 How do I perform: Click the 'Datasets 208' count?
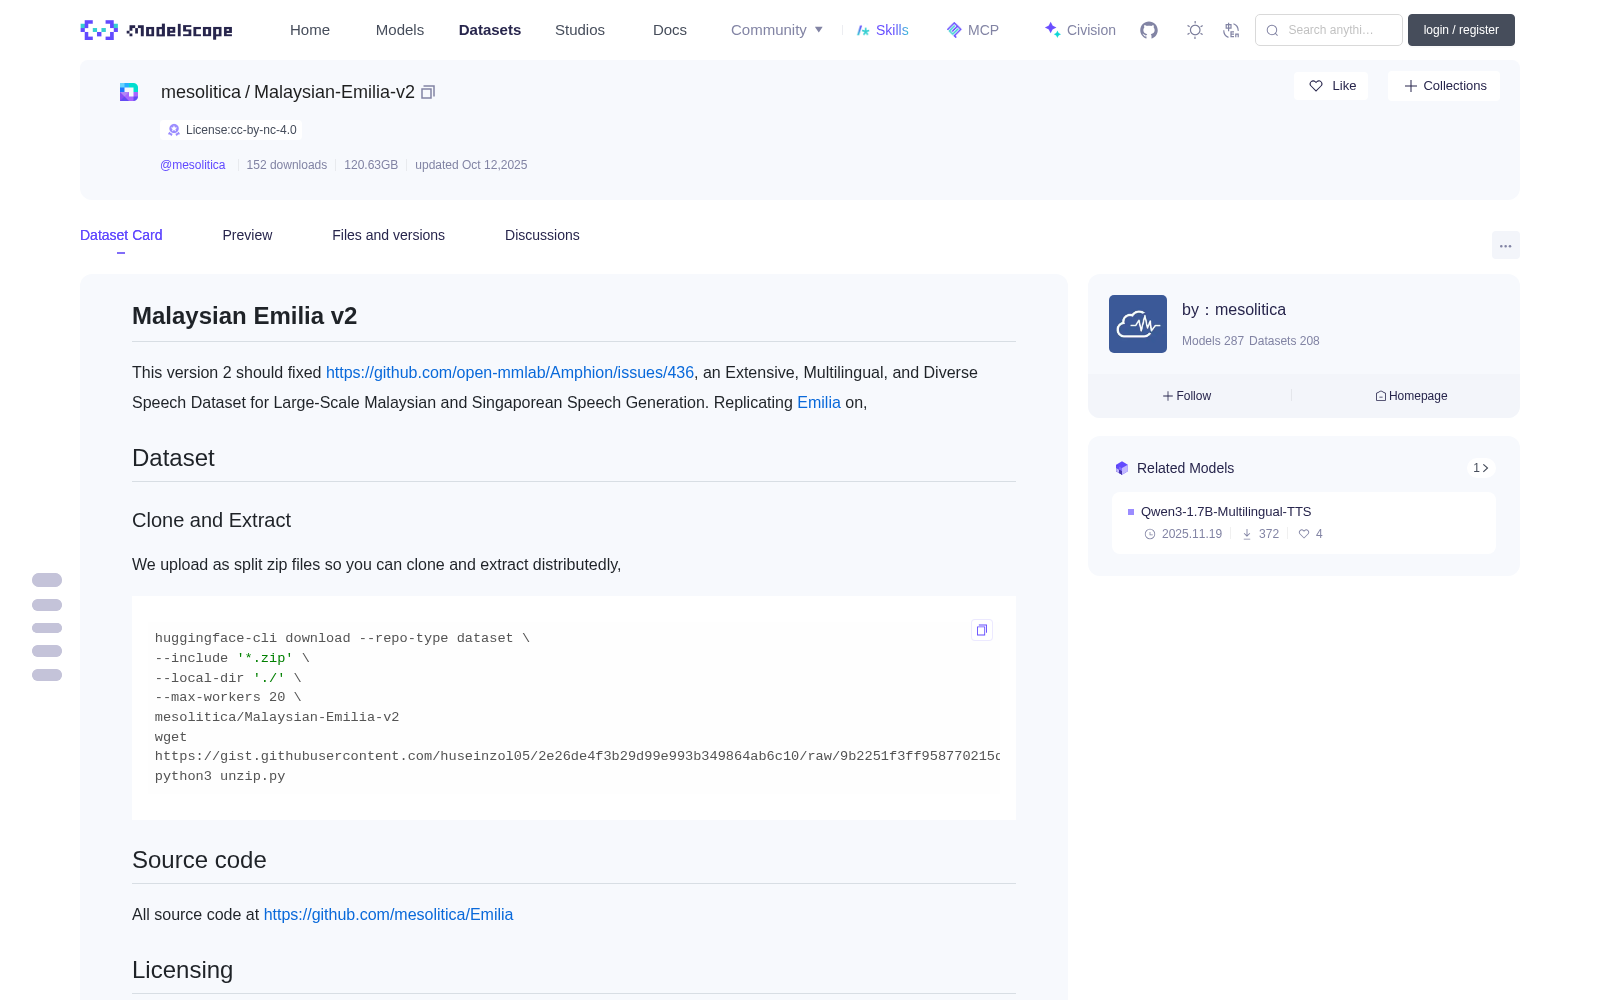[x=1285, y=341]
